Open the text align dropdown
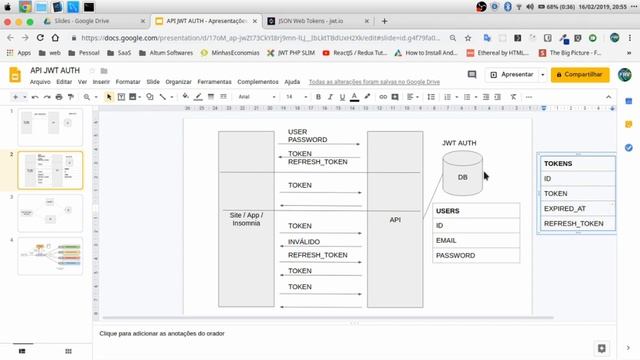The width and height of the screenshot is (640, 360). pyautogui.click(x=413, y=97)
